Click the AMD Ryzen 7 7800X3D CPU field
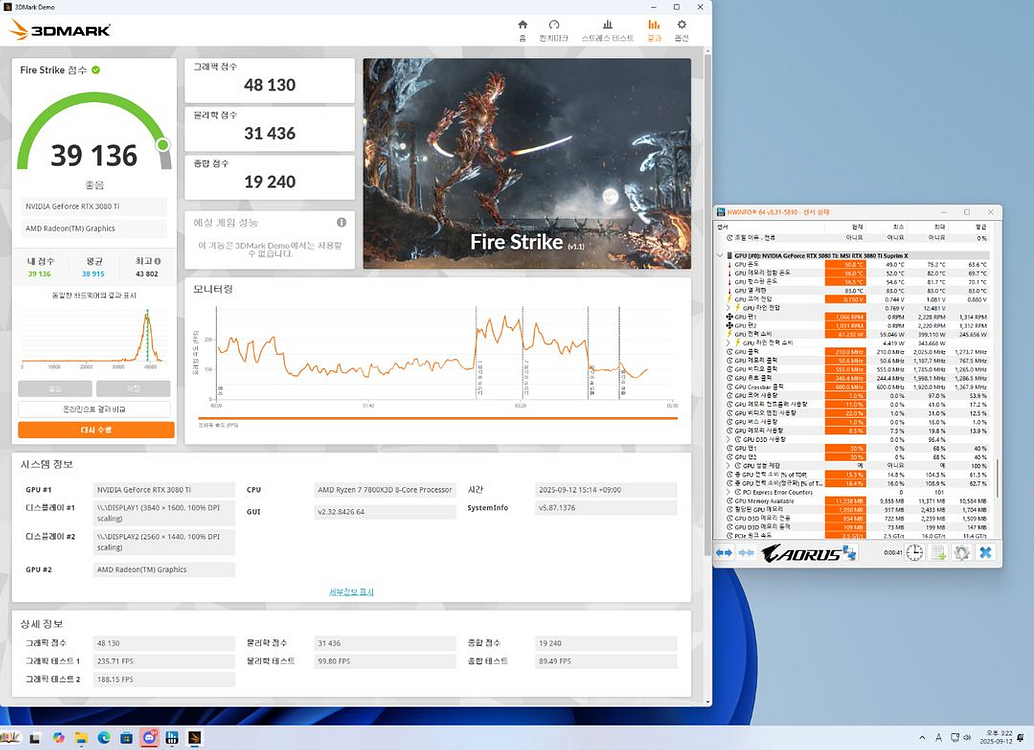The width and height of the screenshot is (1034, 750). (x=385, y=490)
